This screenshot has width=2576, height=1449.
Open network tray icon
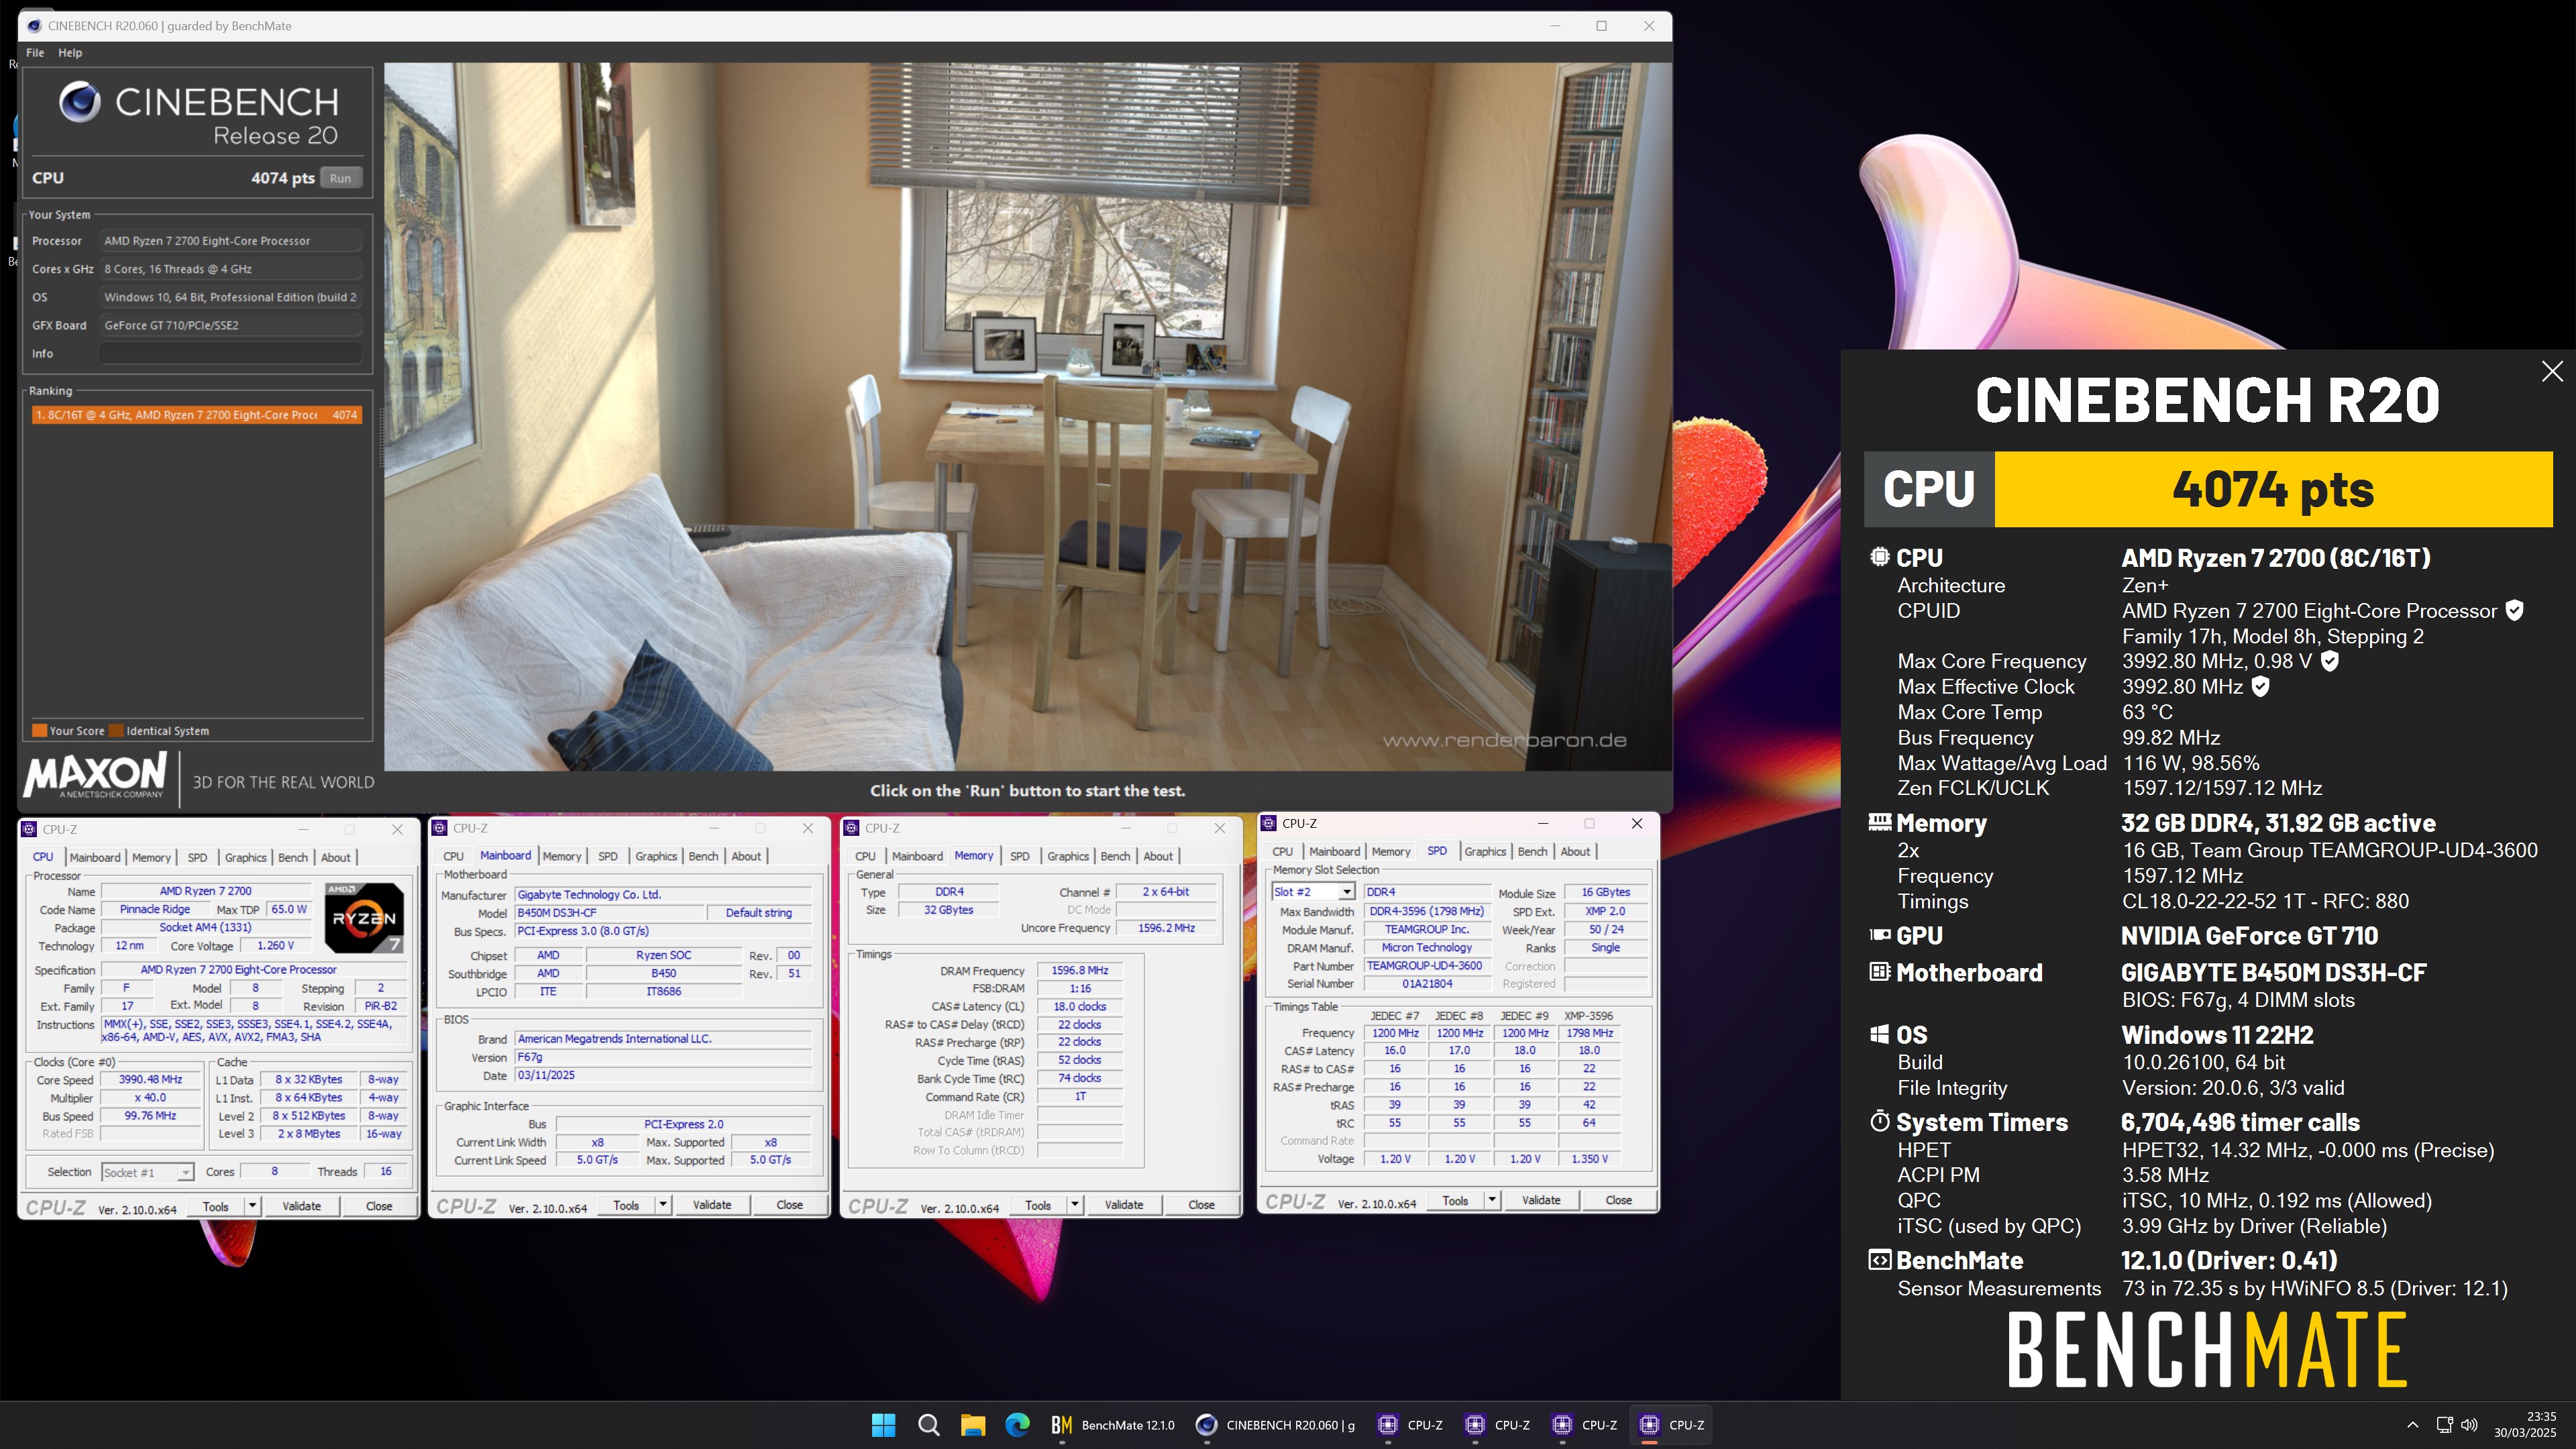tap(2444, 1425)
